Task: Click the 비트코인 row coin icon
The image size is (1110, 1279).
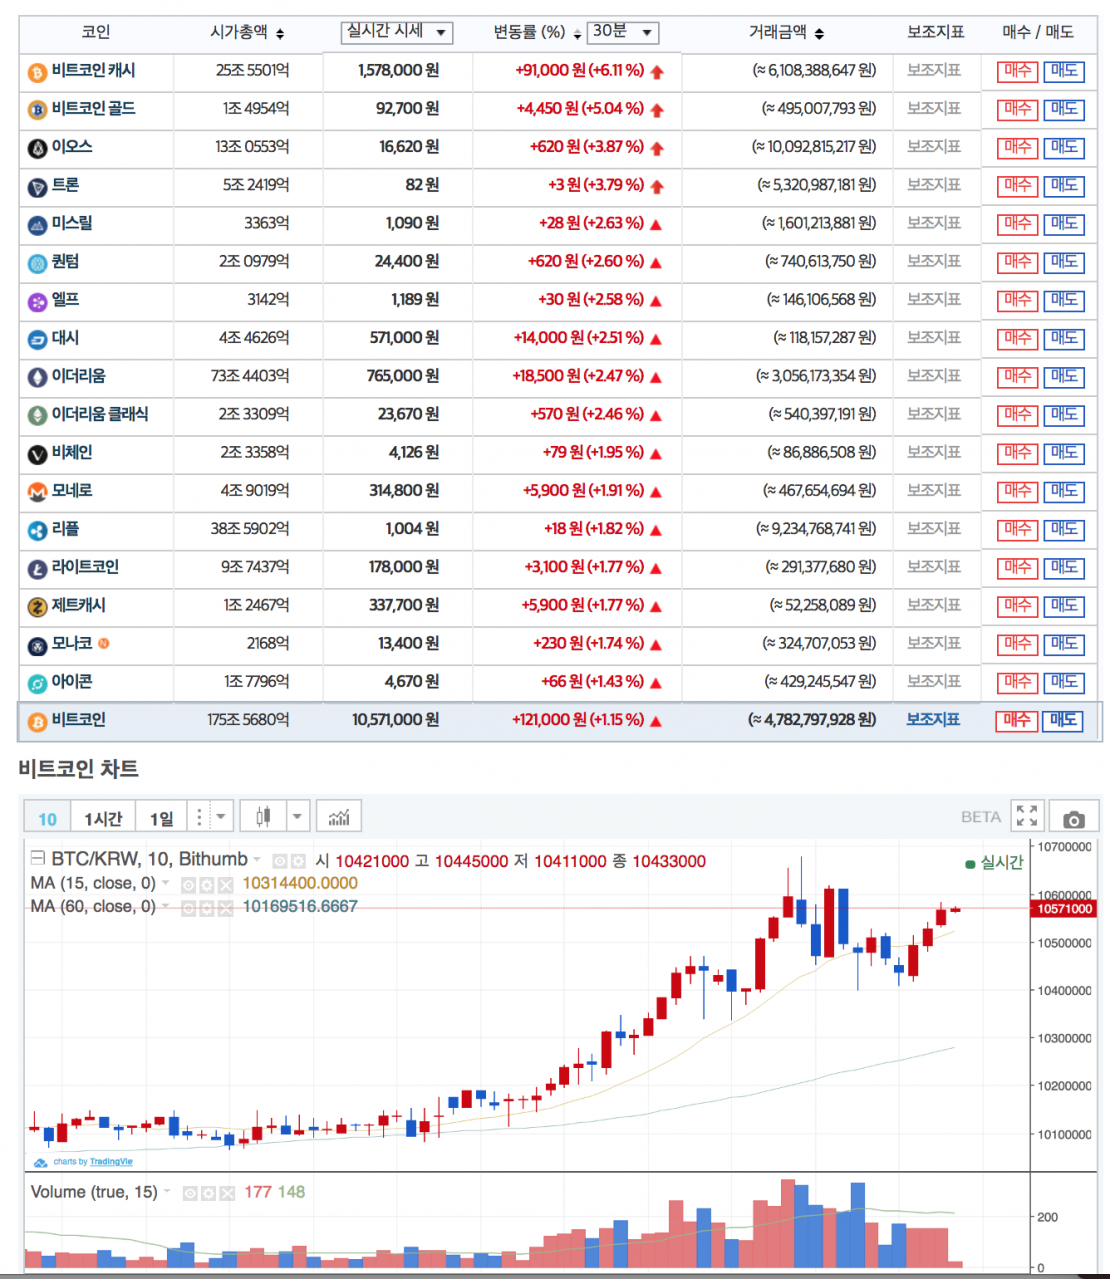Action: (37, 722)
